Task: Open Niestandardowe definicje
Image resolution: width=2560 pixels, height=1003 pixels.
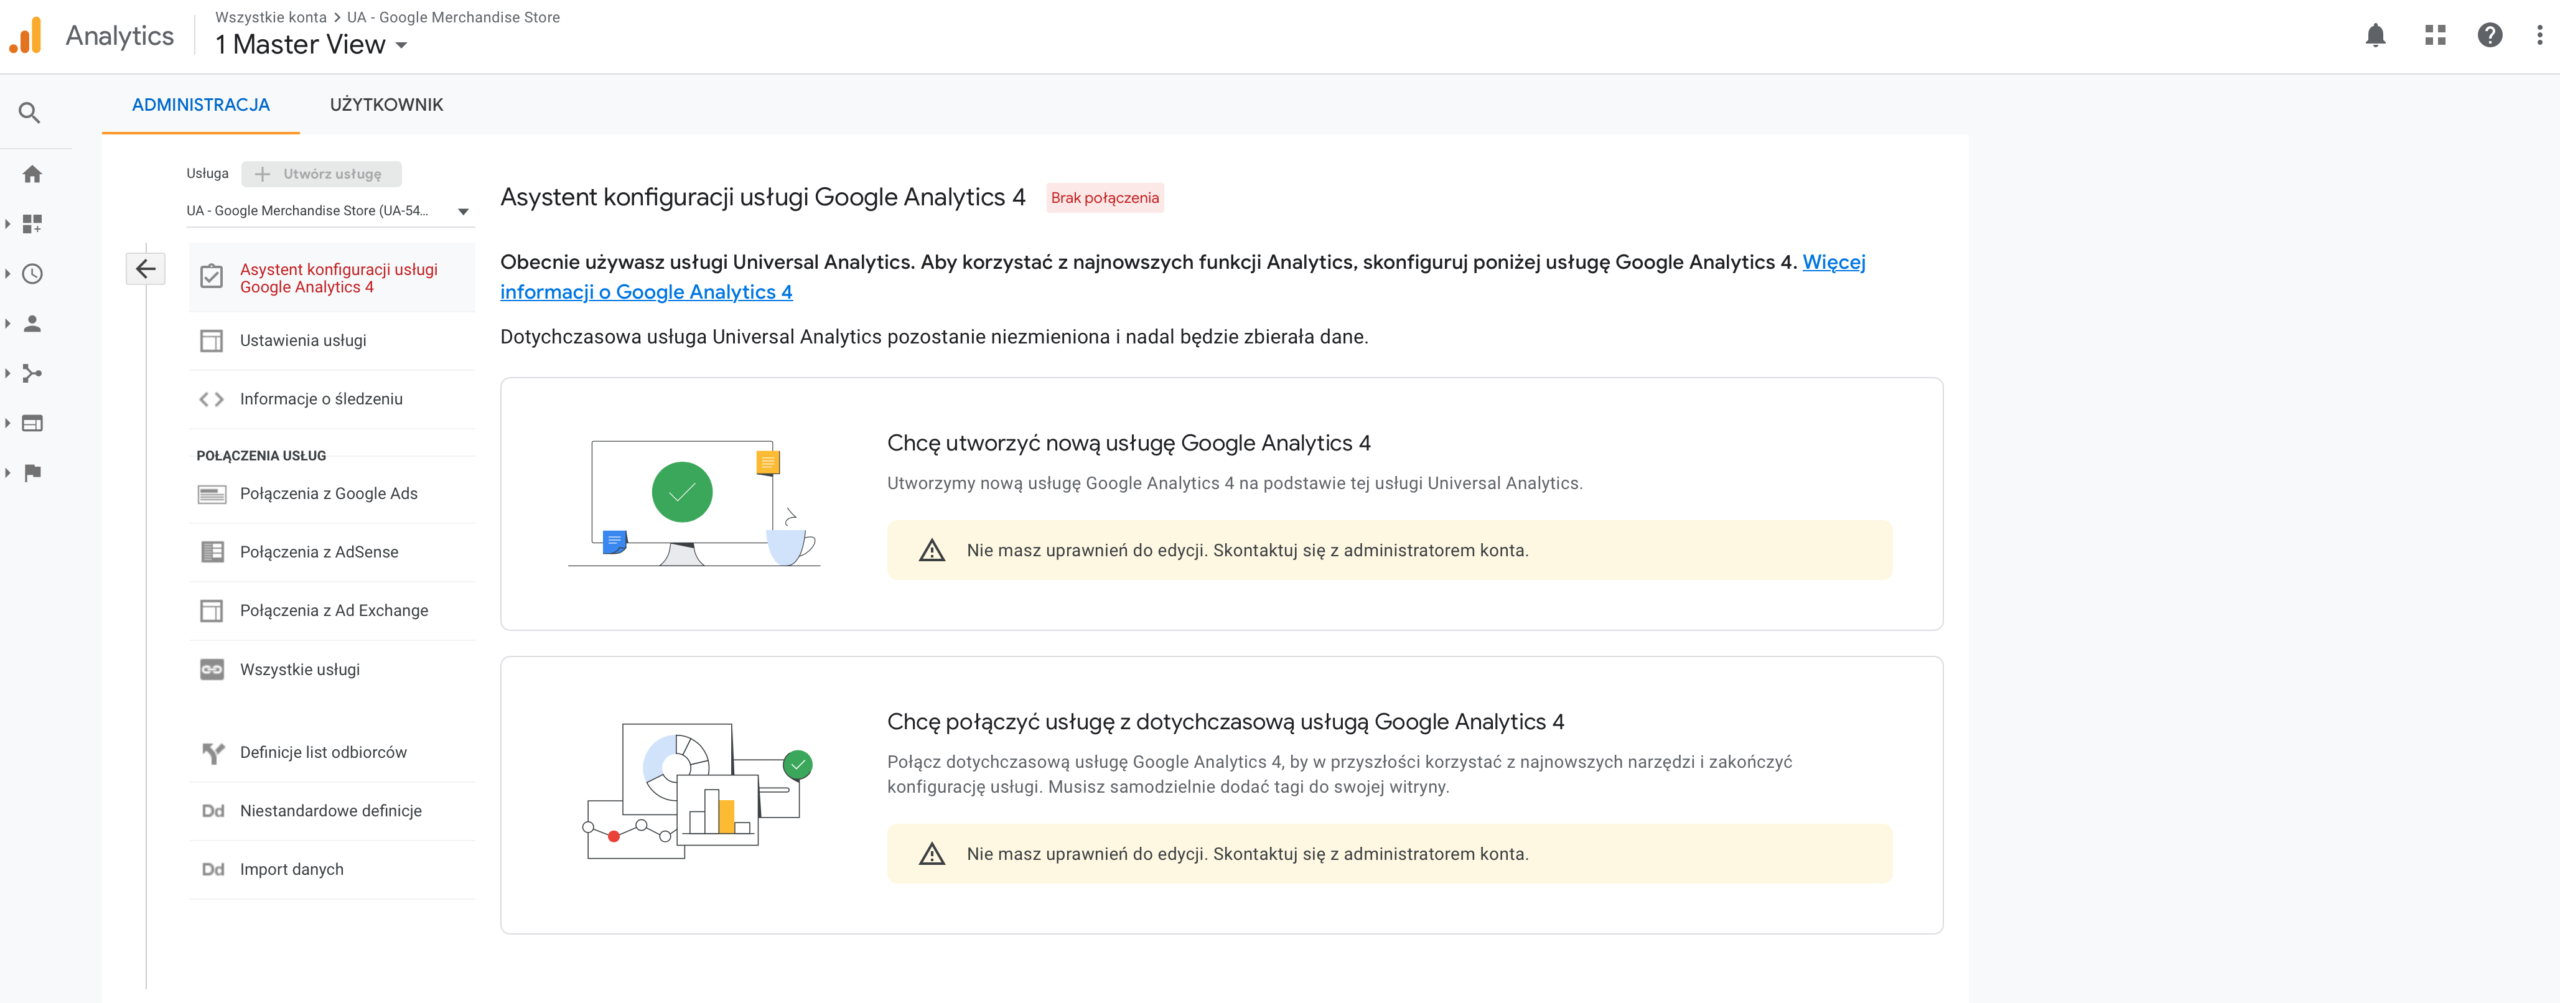Action: (332, 811)
